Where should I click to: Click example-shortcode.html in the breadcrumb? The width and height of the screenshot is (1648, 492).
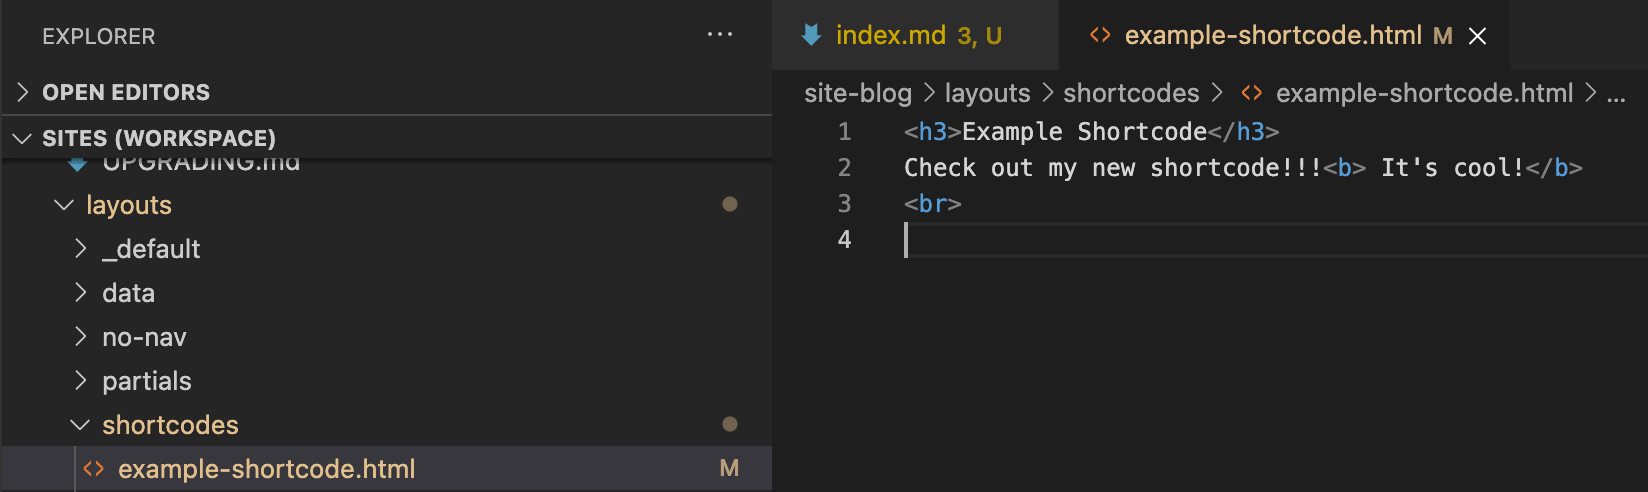tap(1424, 93)
